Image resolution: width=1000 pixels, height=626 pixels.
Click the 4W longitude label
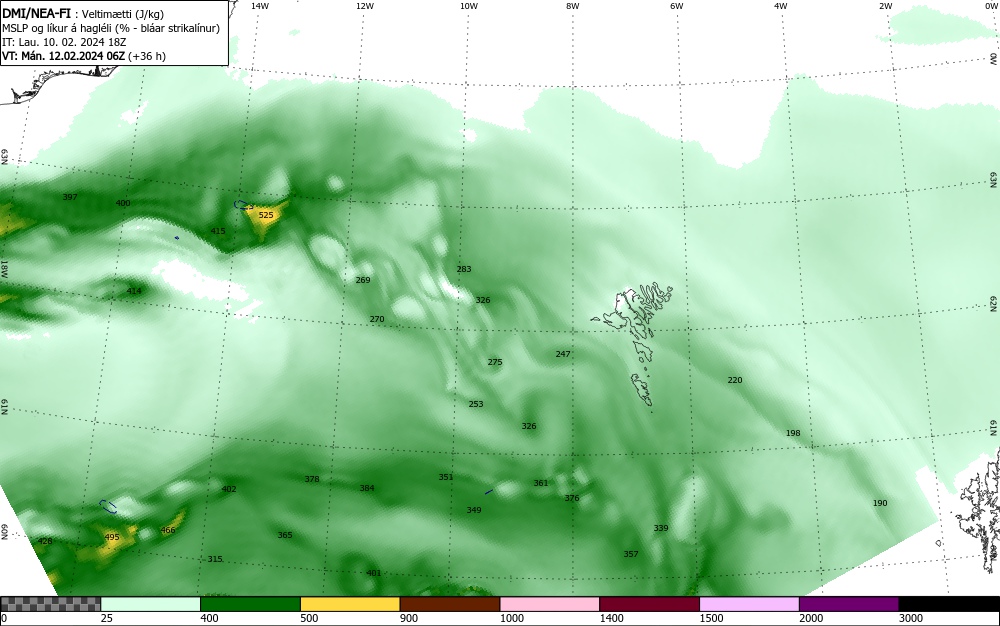point(781,6)
